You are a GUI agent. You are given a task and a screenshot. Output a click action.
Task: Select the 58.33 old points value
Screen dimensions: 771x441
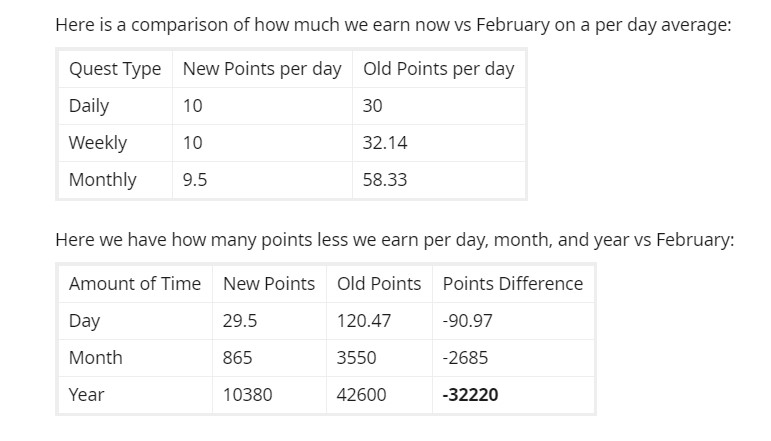pyautogui.click(x=385, y=180)
